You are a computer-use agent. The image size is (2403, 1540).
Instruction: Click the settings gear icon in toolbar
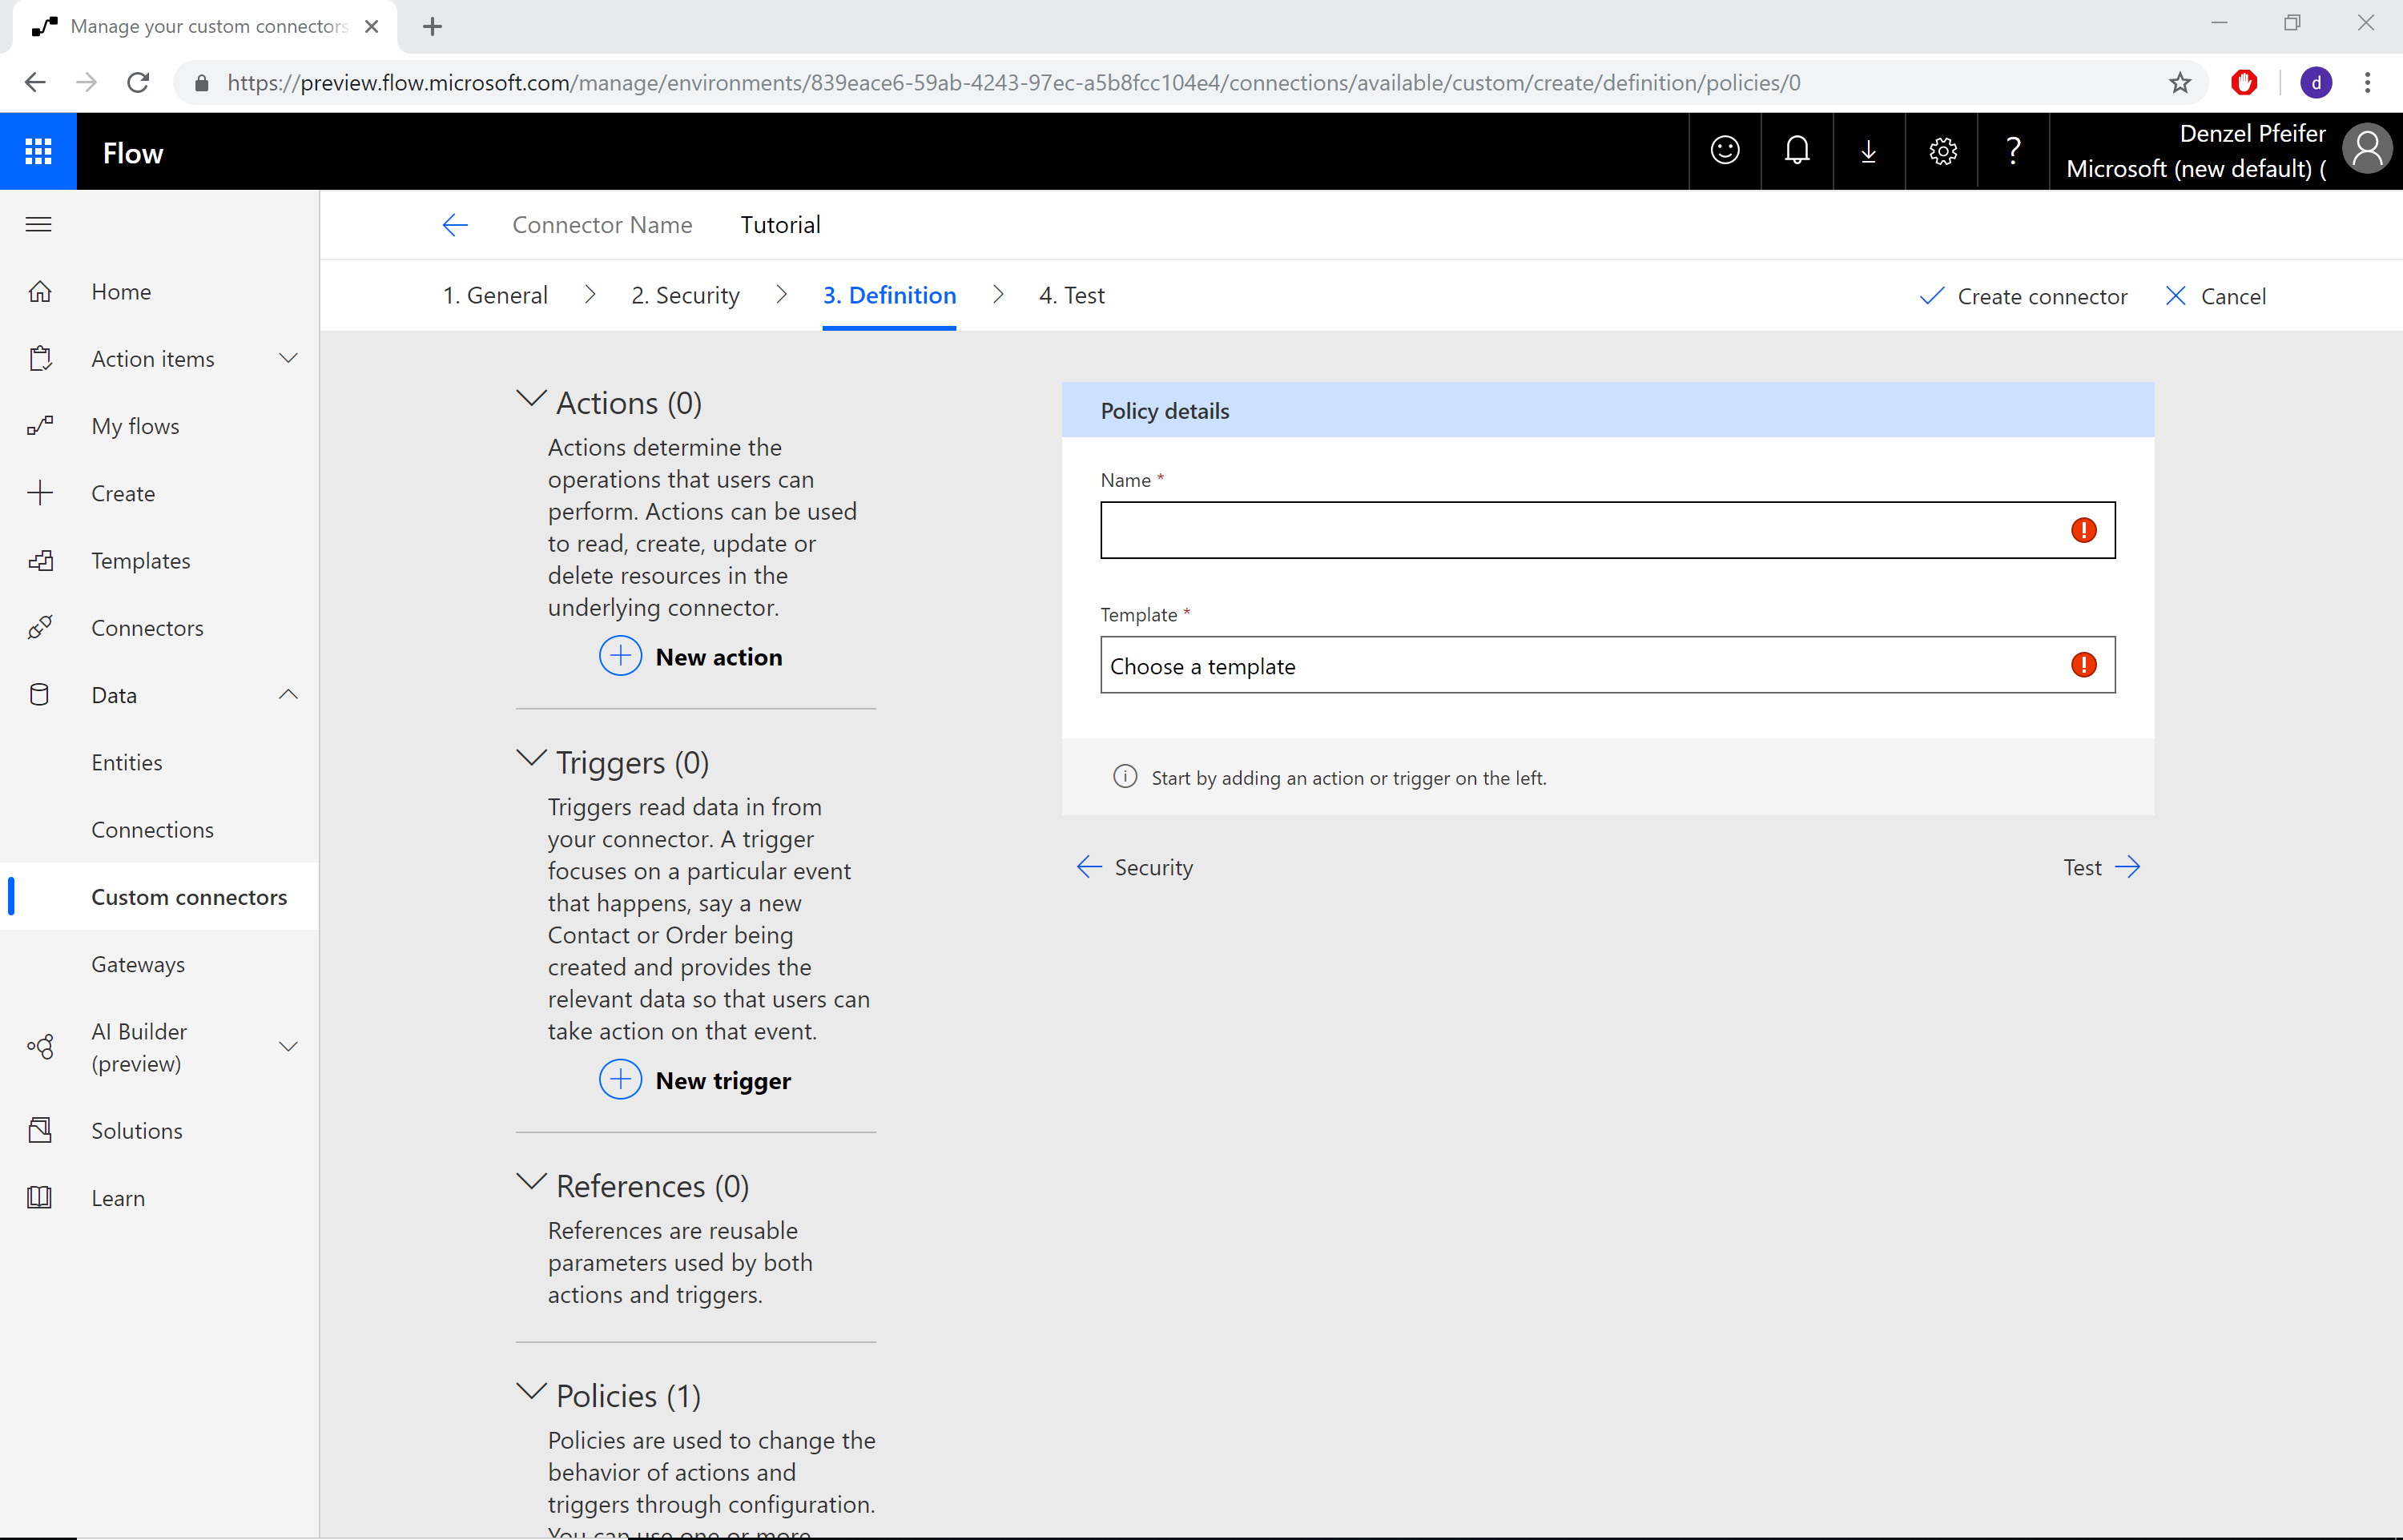click(x=1942, y=151)
